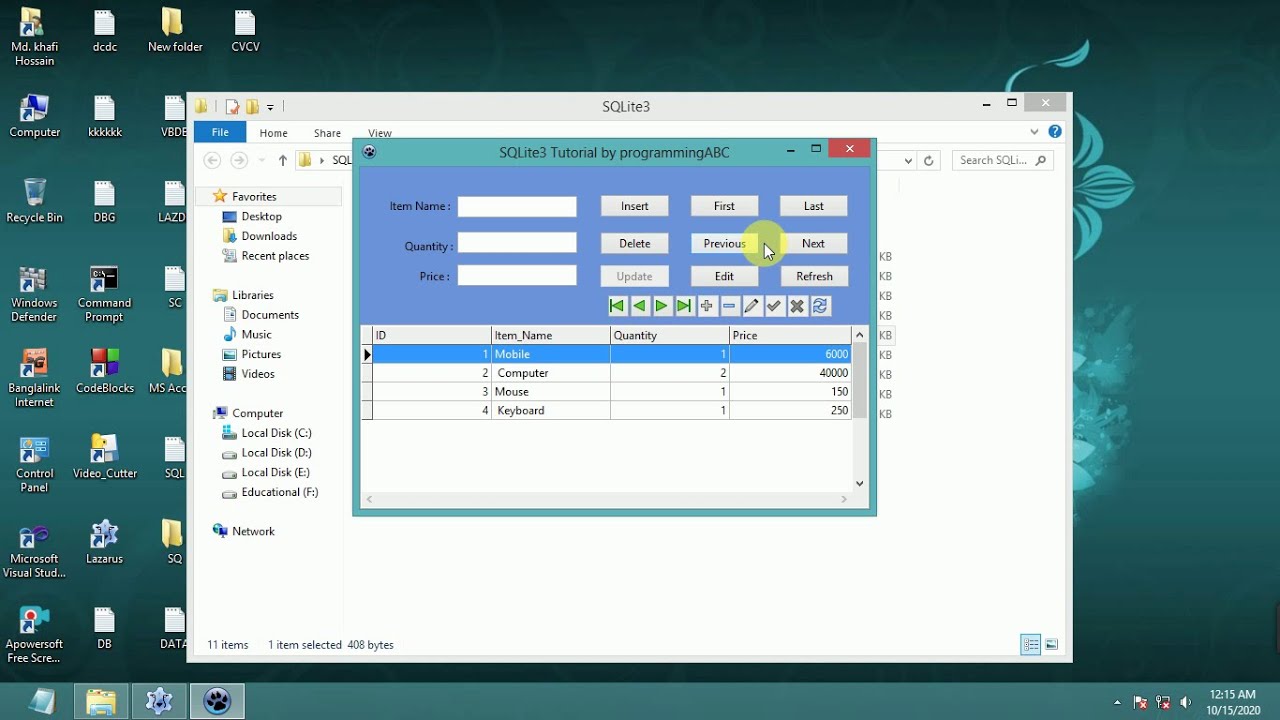
Task: Select Downloads in Explorer navigation pane
Action: [x=269, y=236]
